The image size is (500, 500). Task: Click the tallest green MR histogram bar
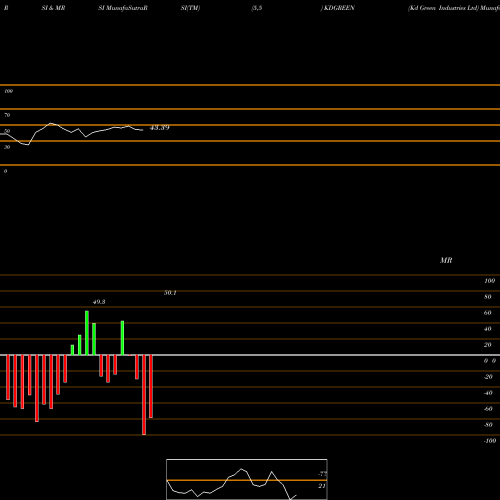(87, 333)
